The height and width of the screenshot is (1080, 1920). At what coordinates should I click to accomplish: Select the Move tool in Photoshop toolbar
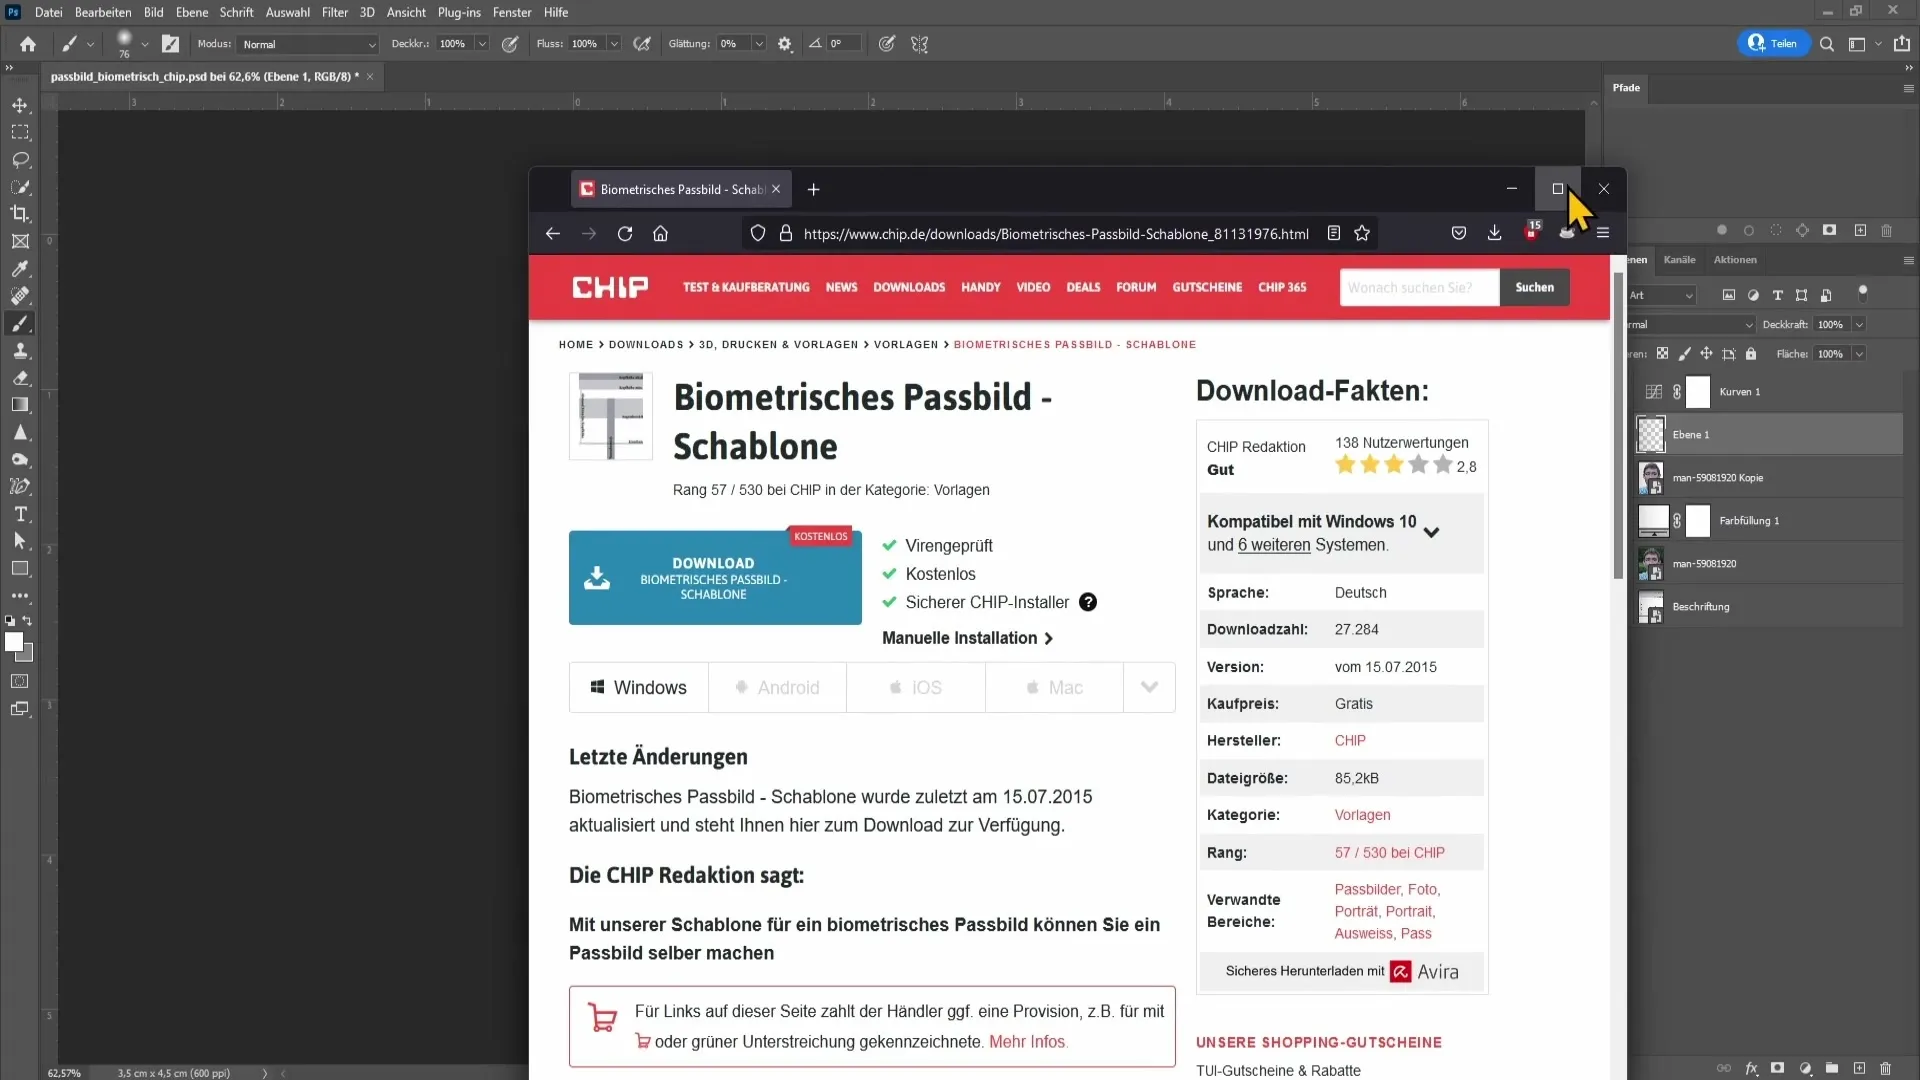coord(20,105)
